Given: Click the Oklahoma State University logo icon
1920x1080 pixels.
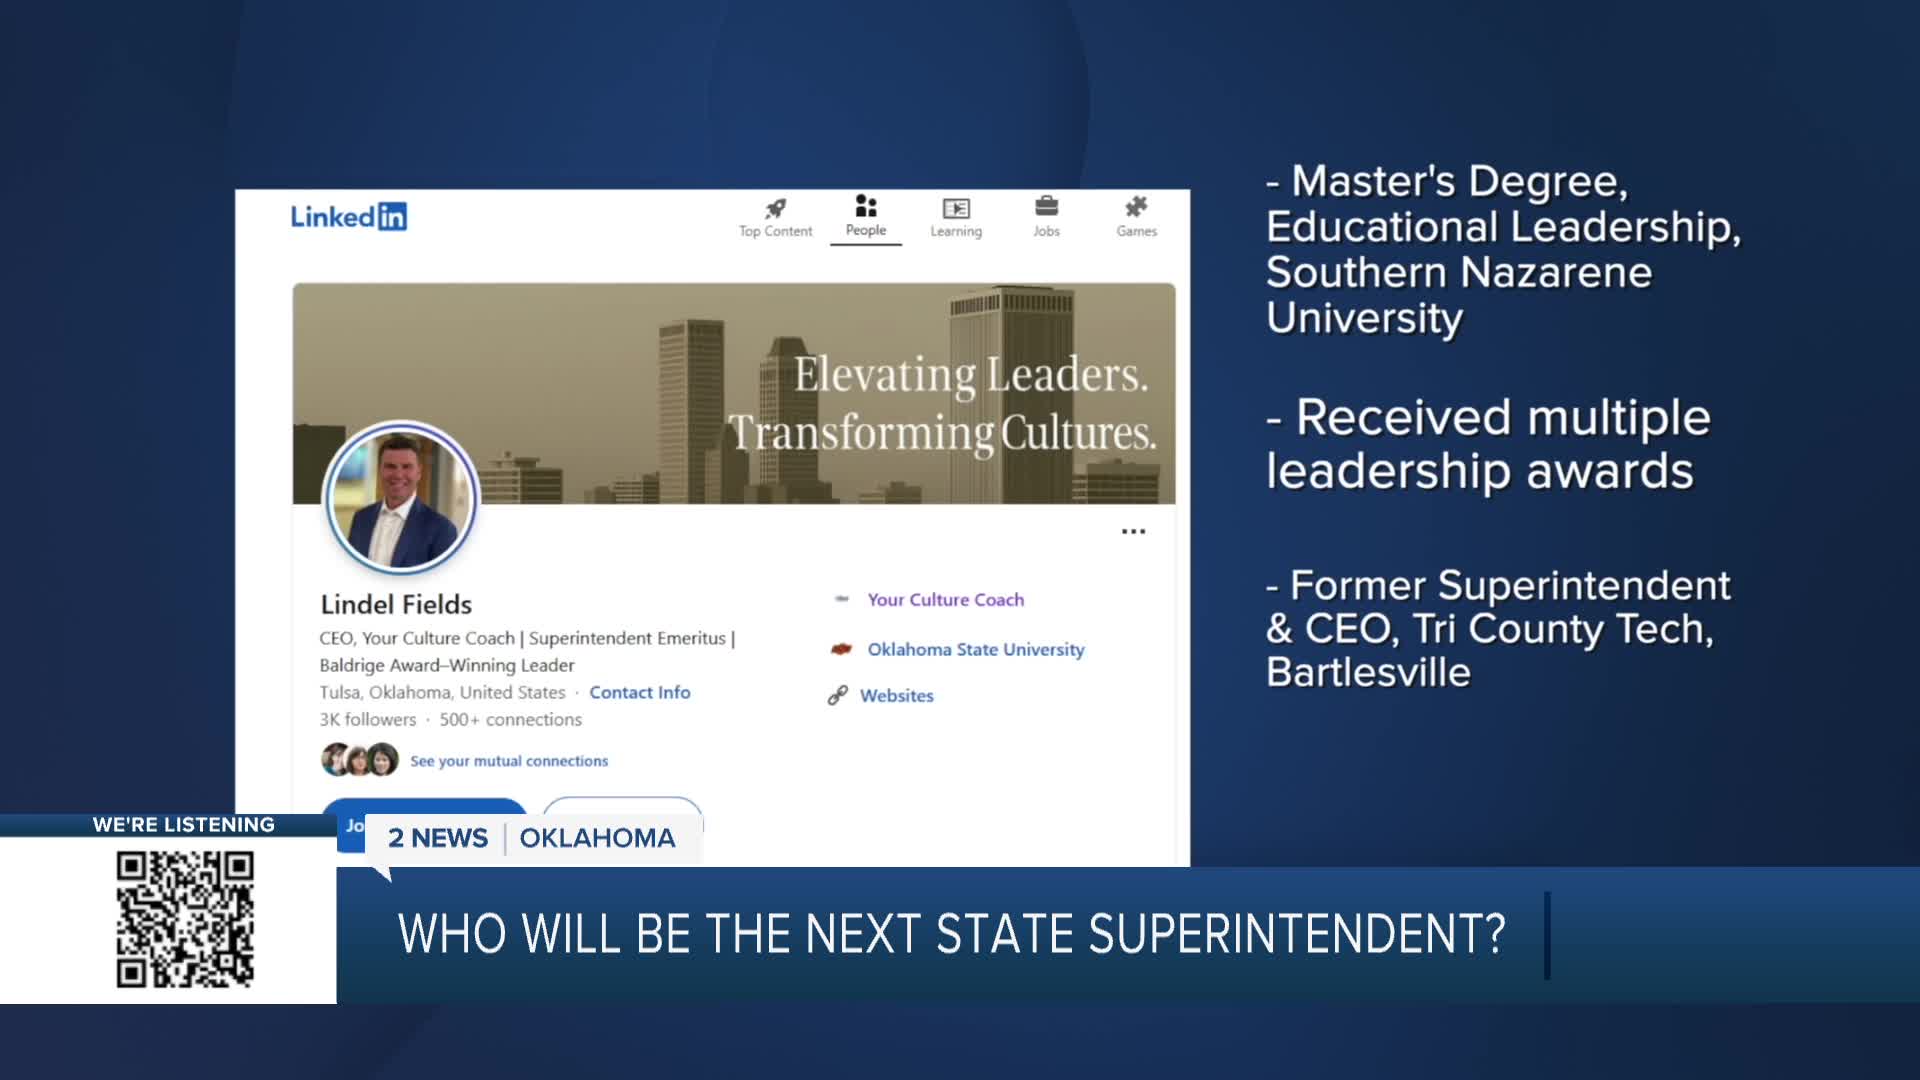Looking at the screenshot, I should click(x=841, y=649).
